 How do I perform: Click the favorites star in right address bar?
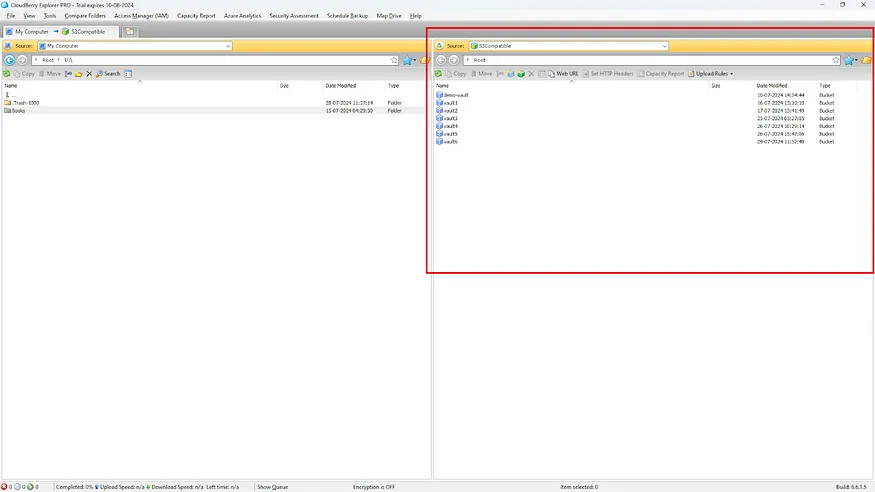[x=848, y=60]
